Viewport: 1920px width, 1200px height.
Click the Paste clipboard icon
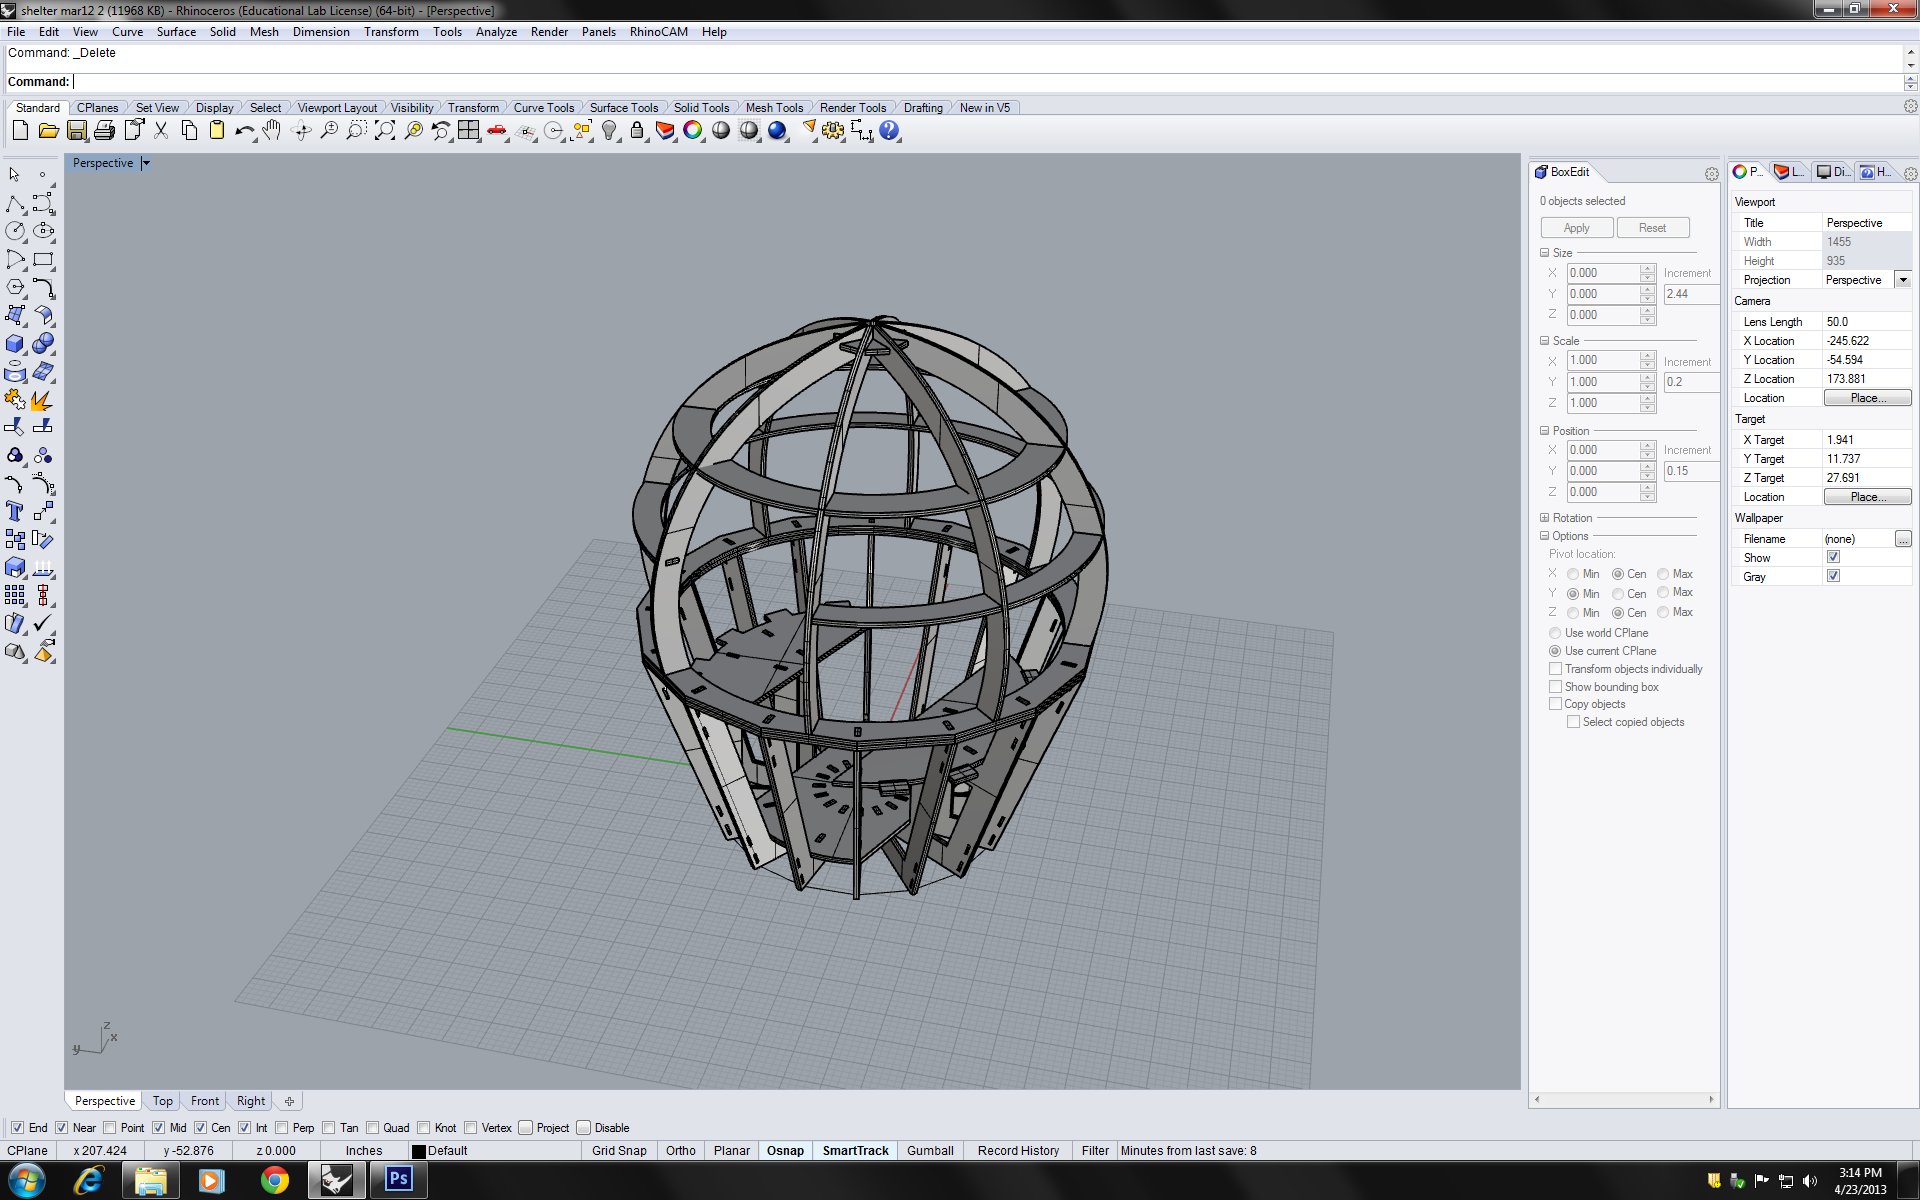point(217,131)
